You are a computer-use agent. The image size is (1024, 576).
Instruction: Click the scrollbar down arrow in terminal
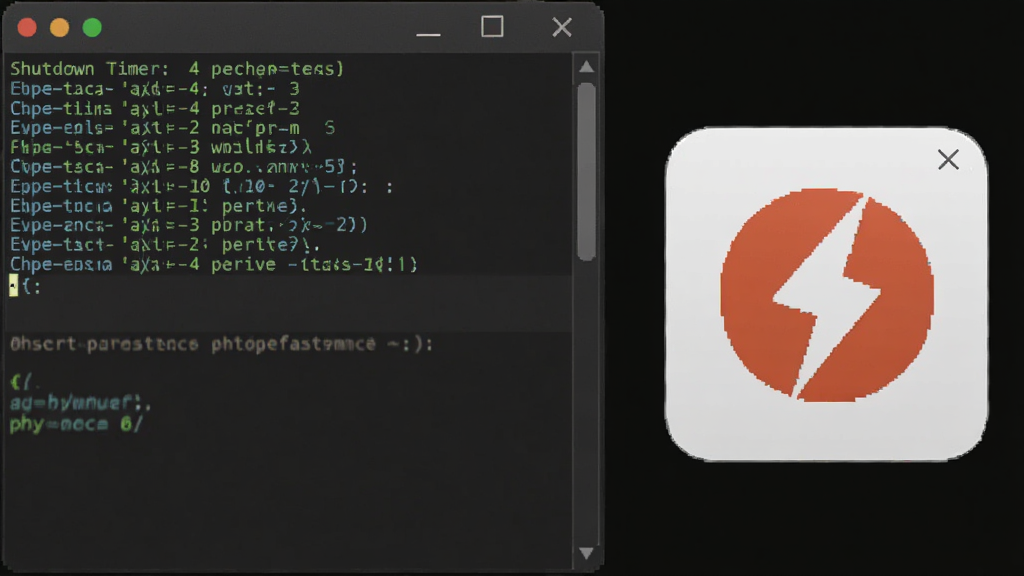coord(586,554)
